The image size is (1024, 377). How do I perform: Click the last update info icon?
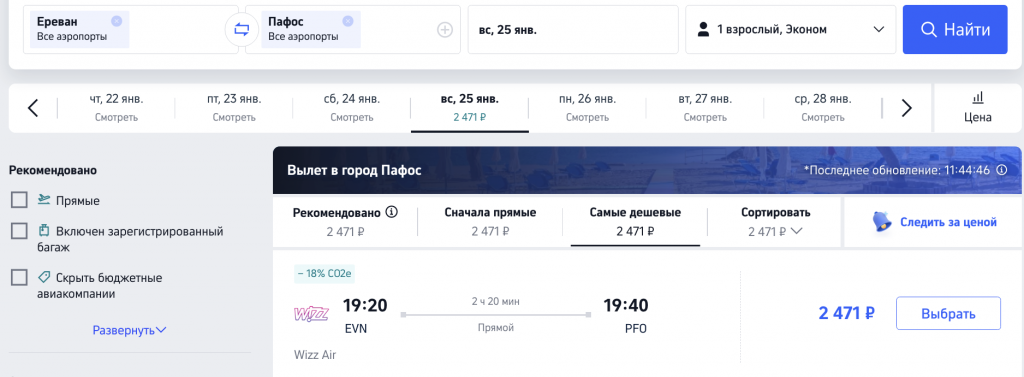coord(1002,170)
